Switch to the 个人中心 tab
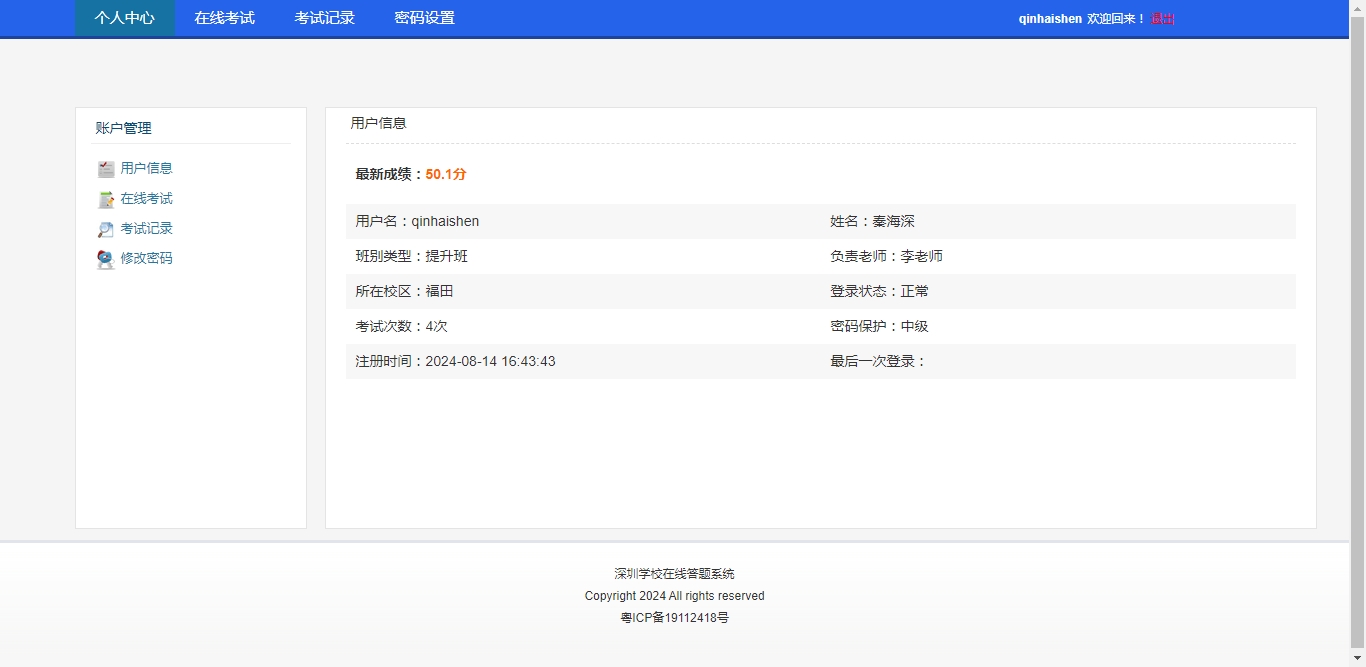This screenshot has width=1366, height=667. (x=125, y=18)
